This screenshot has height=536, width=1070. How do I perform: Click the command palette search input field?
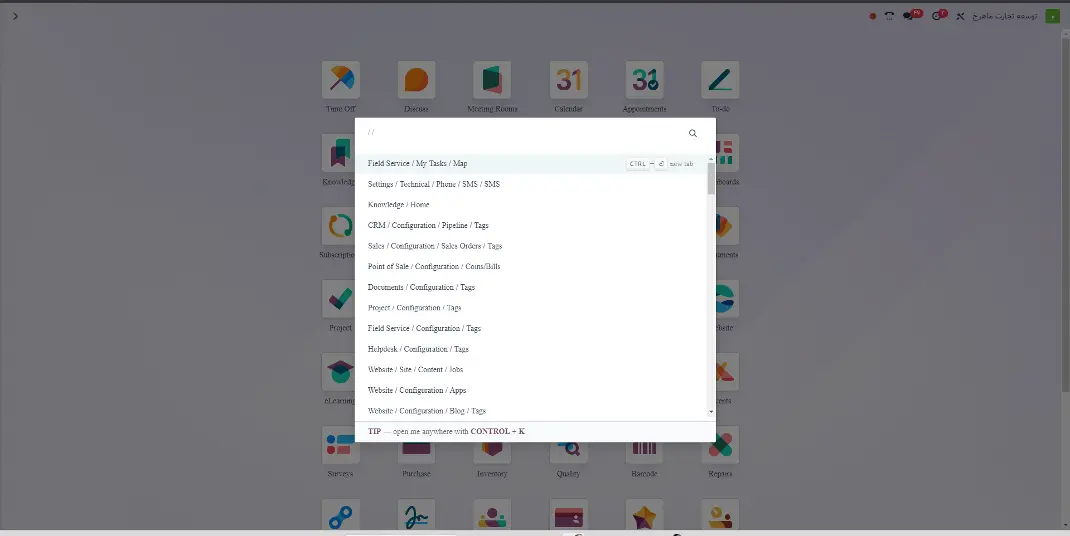click(x=520, y=133)
